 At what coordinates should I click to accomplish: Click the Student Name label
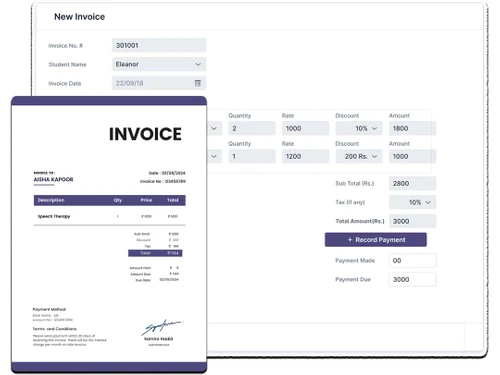(67, 64)
